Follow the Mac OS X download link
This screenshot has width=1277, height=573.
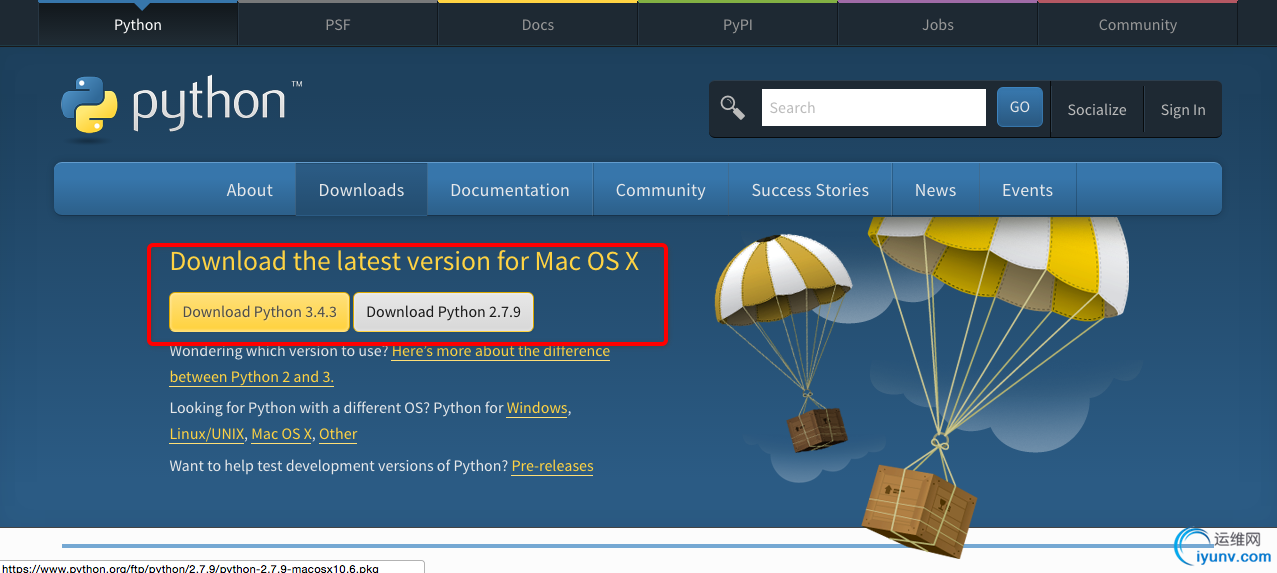click(x=282, y=434)
